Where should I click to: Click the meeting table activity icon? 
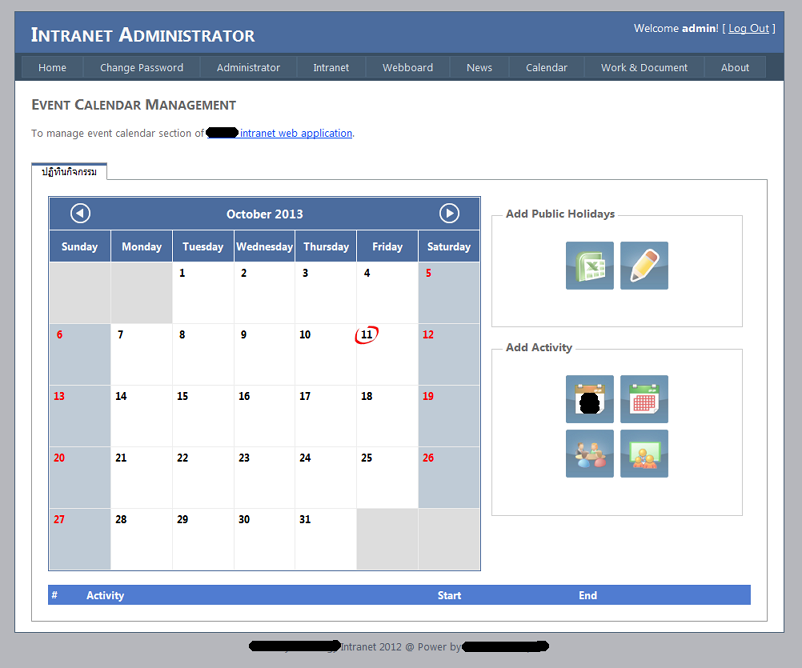590,454
